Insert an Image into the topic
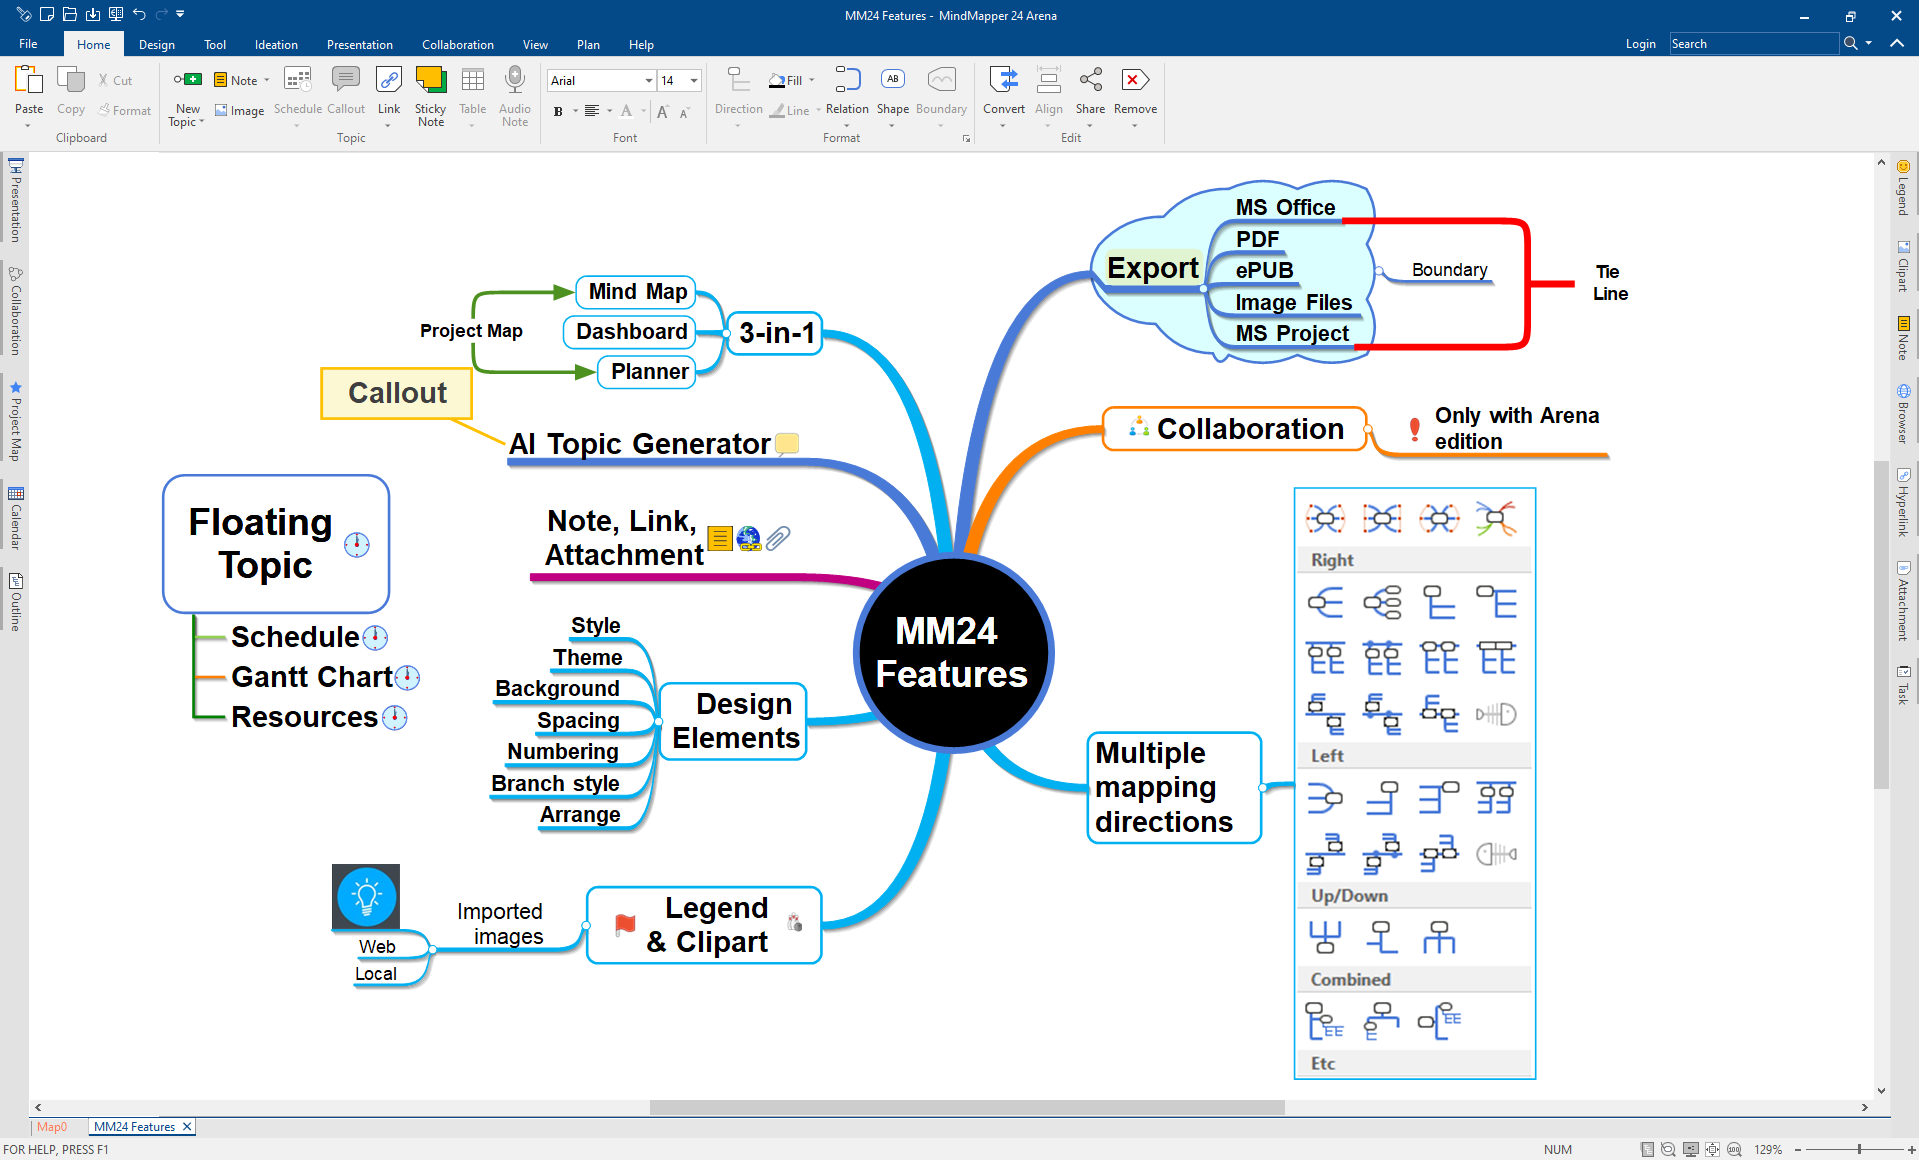The image size is (1919, 1160). click(240, 111)
